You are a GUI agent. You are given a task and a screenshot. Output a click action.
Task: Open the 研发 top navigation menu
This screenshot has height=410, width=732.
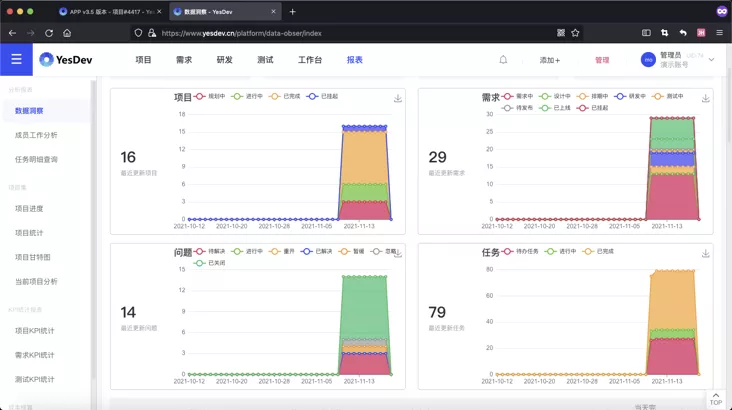225,60
